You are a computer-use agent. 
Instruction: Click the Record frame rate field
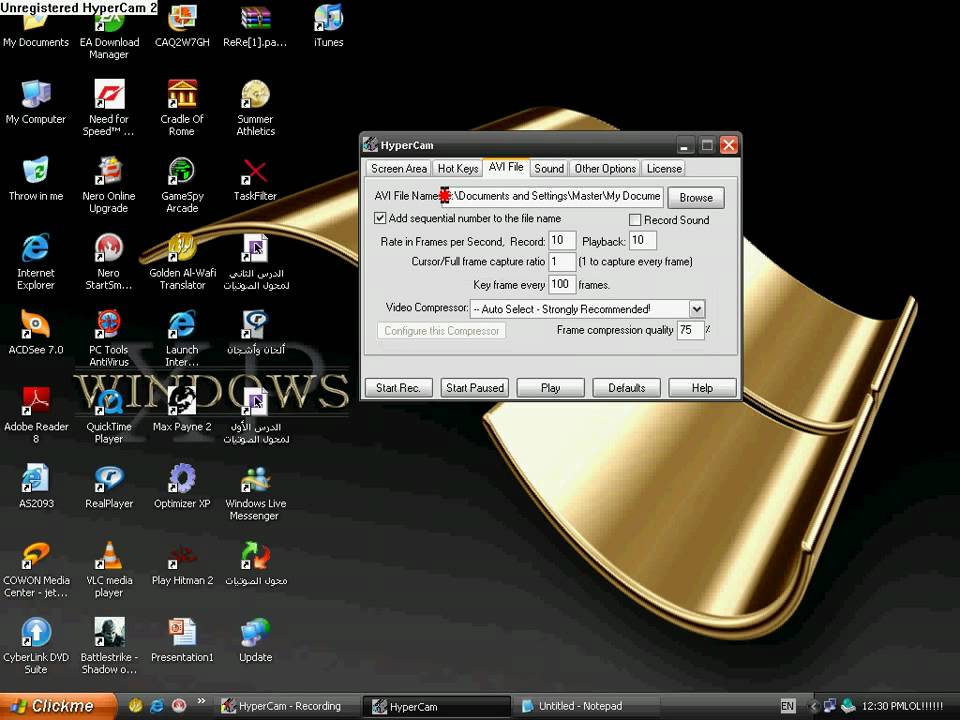561,241
